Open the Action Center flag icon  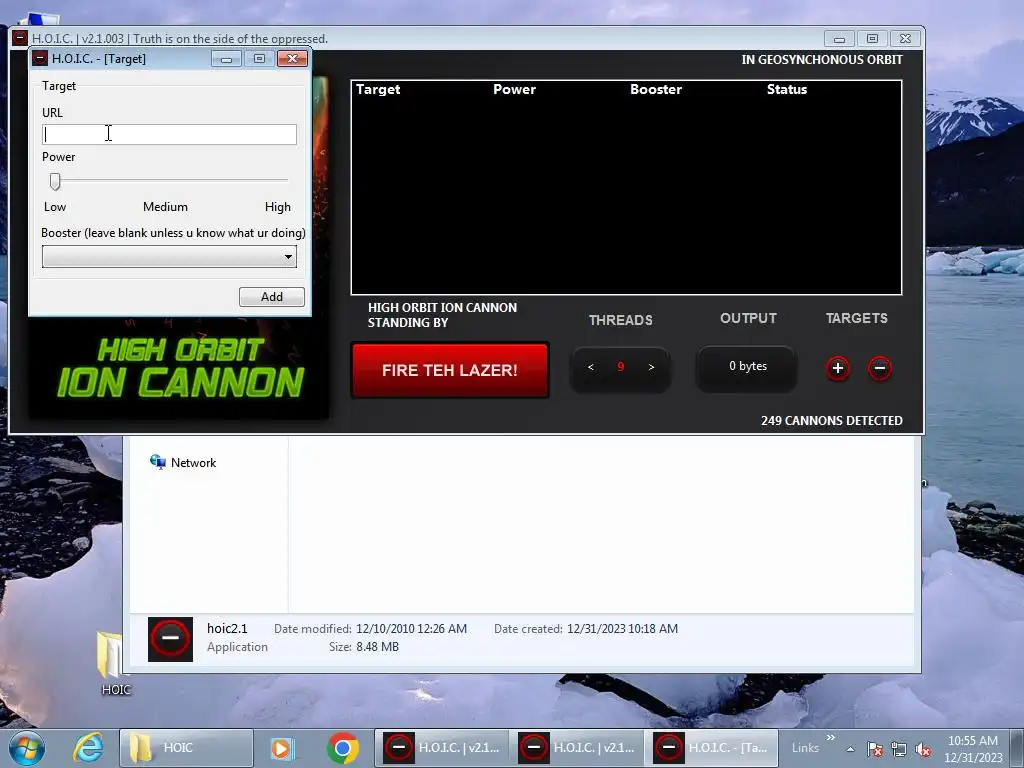875,749
